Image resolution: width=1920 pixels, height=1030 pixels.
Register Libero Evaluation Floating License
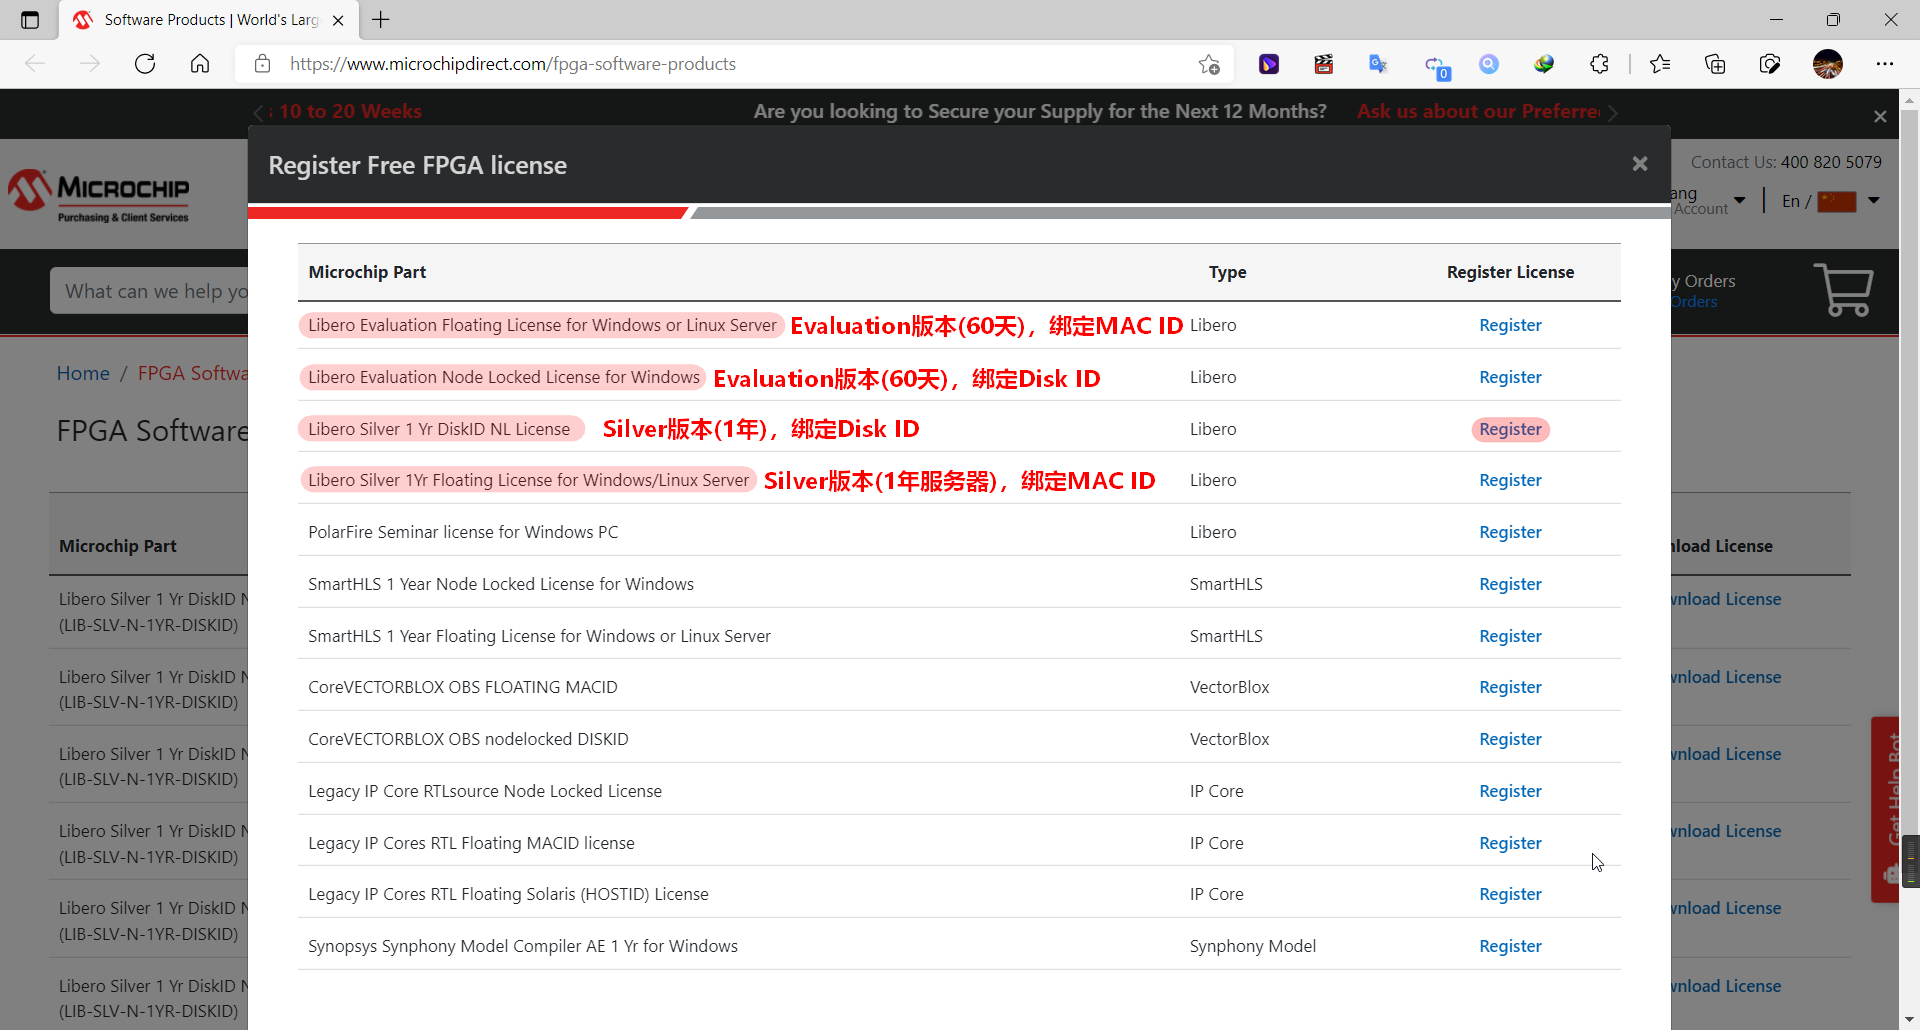(1510, 325)
